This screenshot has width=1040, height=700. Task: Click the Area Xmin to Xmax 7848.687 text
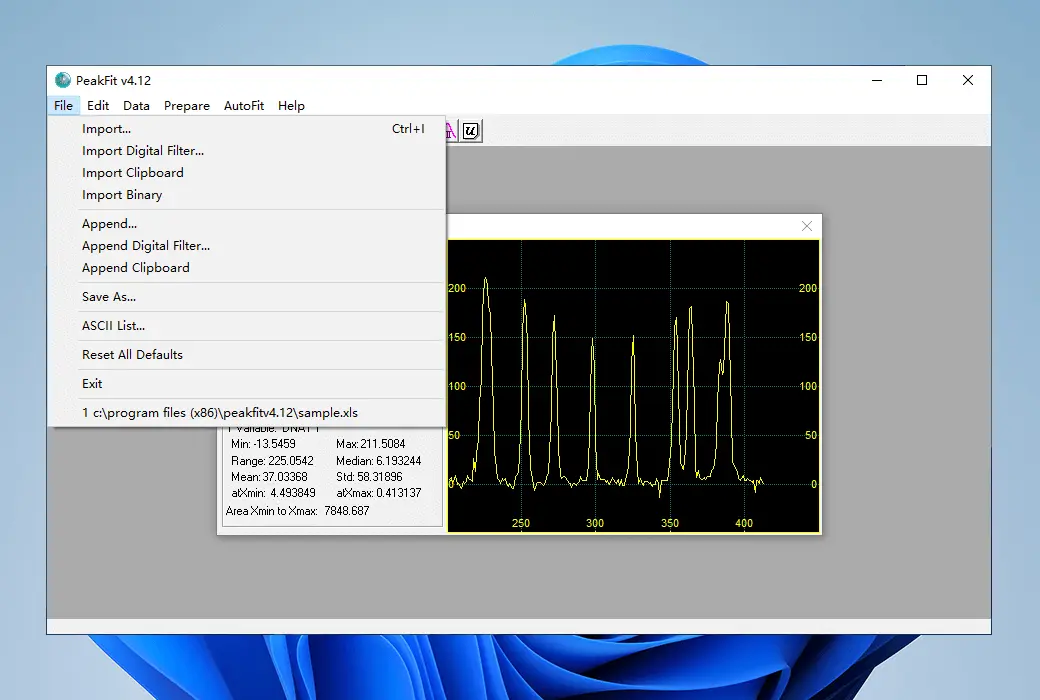297,511
